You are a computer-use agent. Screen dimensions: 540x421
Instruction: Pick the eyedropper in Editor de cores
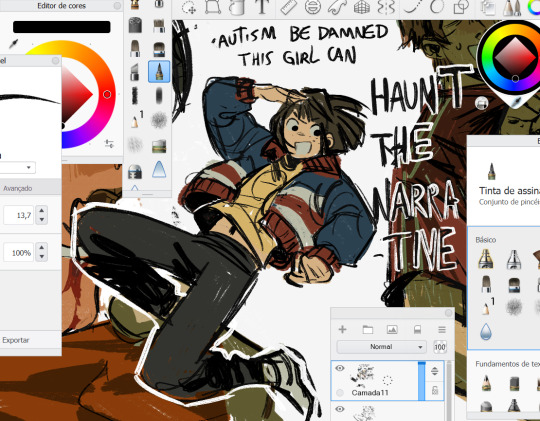point(13,44)
